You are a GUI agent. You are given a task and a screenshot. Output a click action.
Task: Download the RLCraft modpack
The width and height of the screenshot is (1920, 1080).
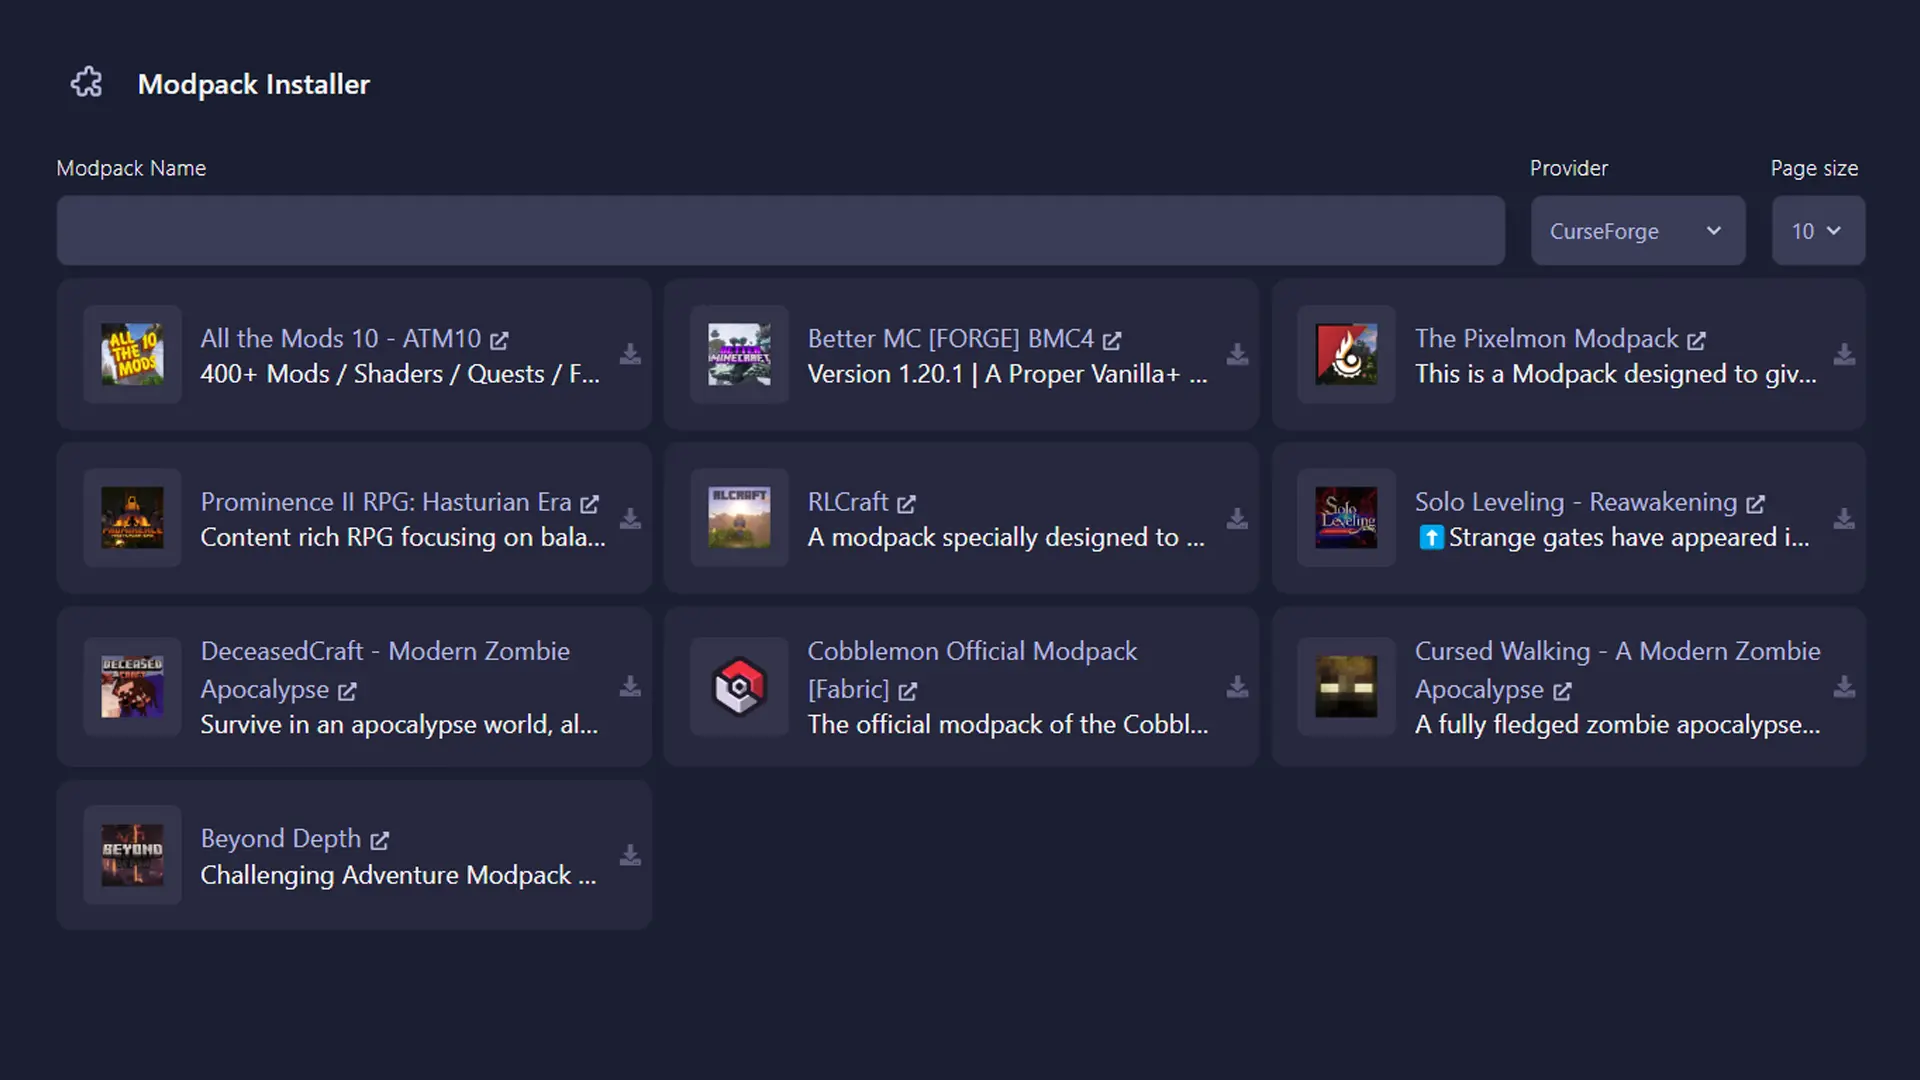(x=1237, y=518)
